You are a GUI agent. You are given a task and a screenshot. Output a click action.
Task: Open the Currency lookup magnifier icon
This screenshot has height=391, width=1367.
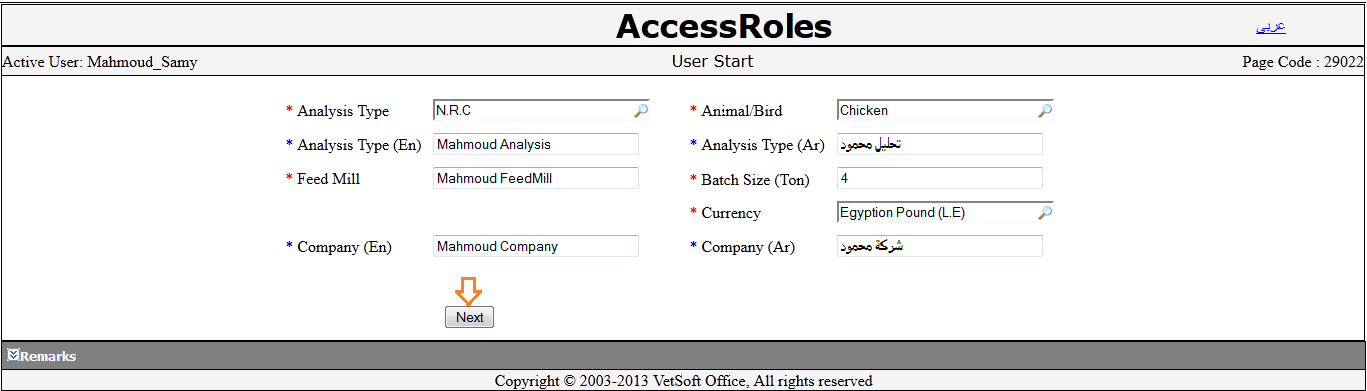1045,213
